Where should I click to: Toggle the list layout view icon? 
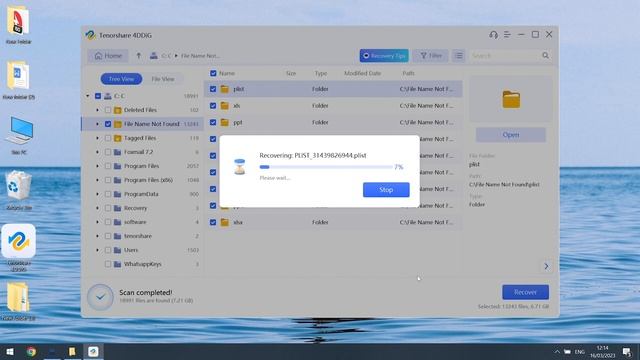(x=459, y=56)
